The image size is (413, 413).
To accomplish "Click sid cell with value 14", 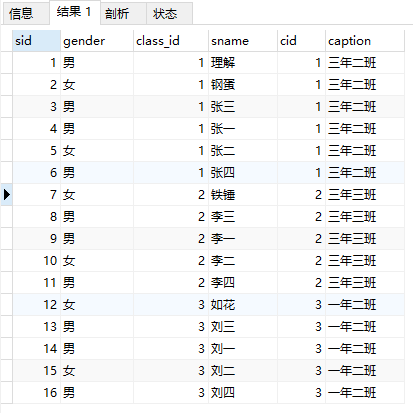I will click(36, 348).
